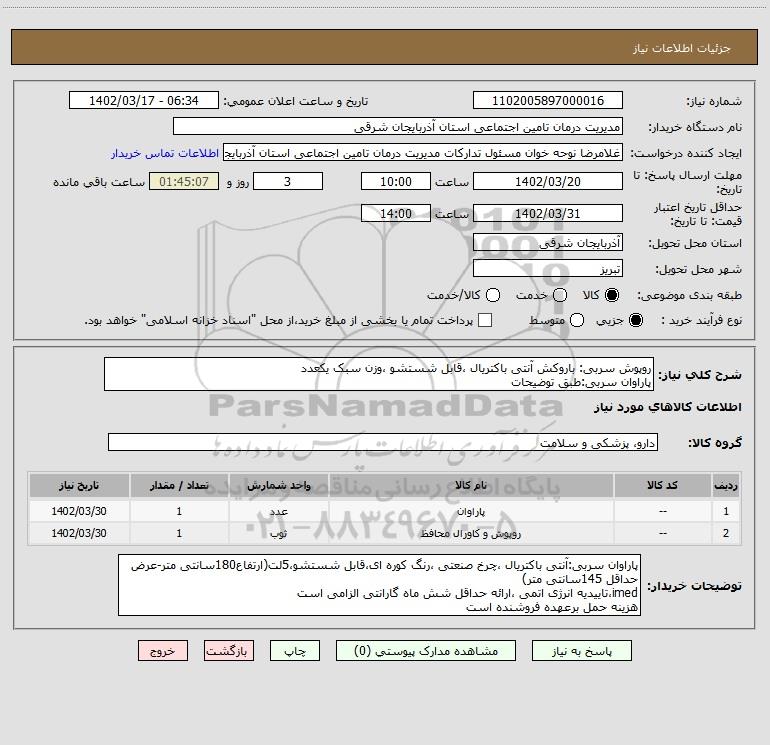
Task: Click row number 1 cell
Action: (x=726, y=511)
